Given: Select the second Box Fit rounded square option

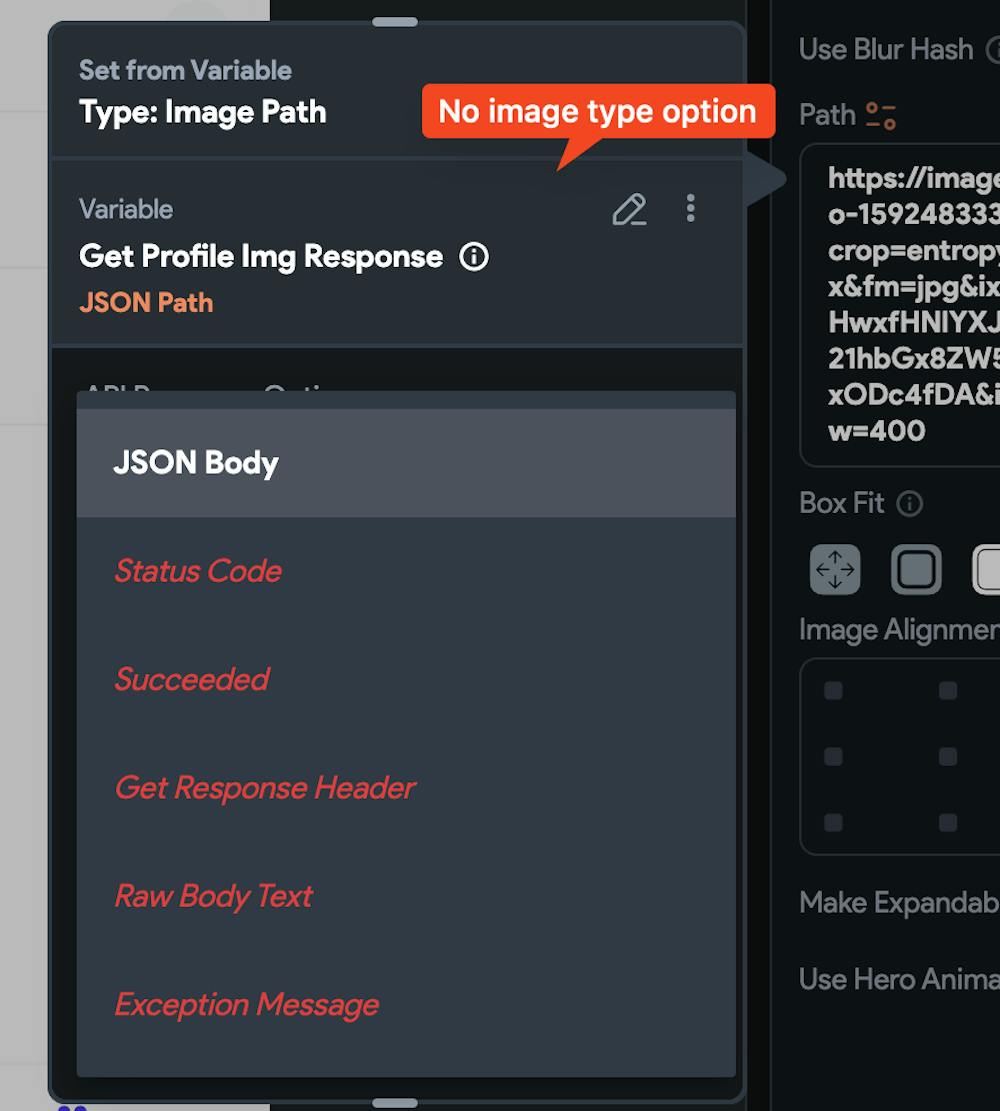Looking at the screenshot, I should (916, 569).
